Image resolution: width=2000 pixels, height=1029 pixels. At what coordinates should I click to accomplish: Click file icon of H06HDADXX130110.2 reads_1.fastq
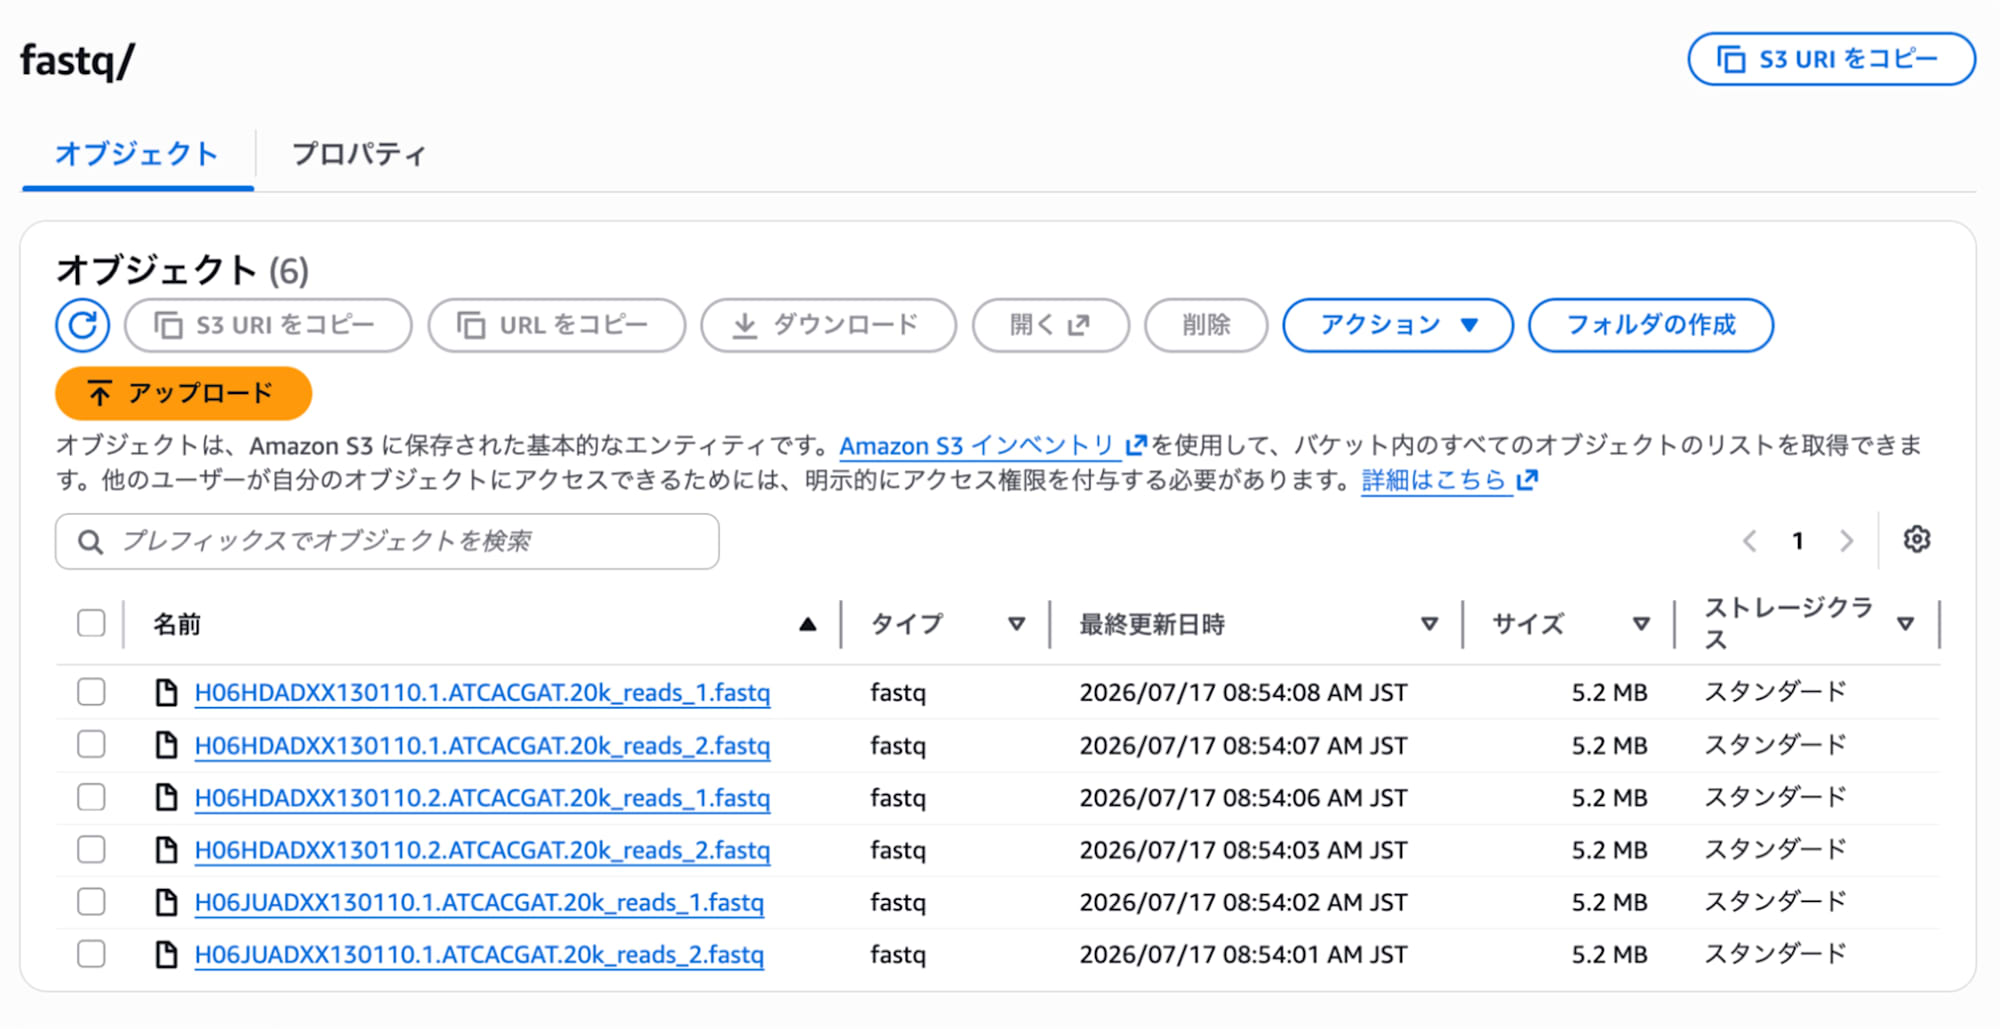pyautogui.click(x=167, y=797)
